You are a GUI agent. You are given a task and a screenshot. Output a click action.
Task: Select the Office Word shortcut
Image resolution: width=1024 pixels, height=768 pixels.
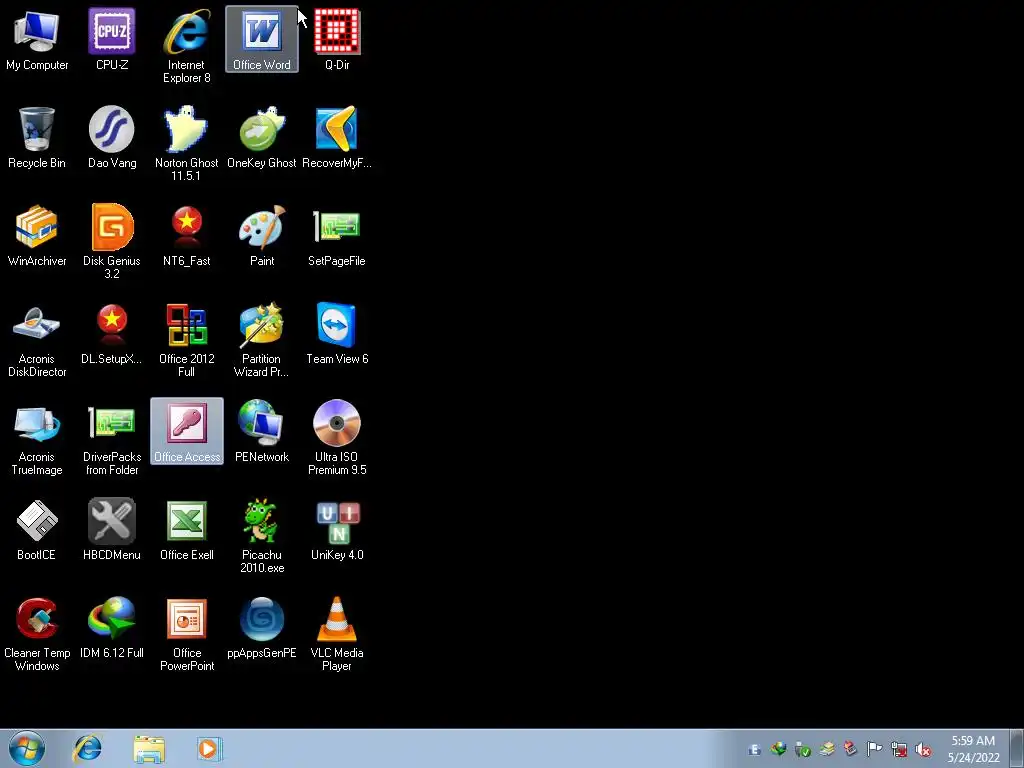pos(262,39)
